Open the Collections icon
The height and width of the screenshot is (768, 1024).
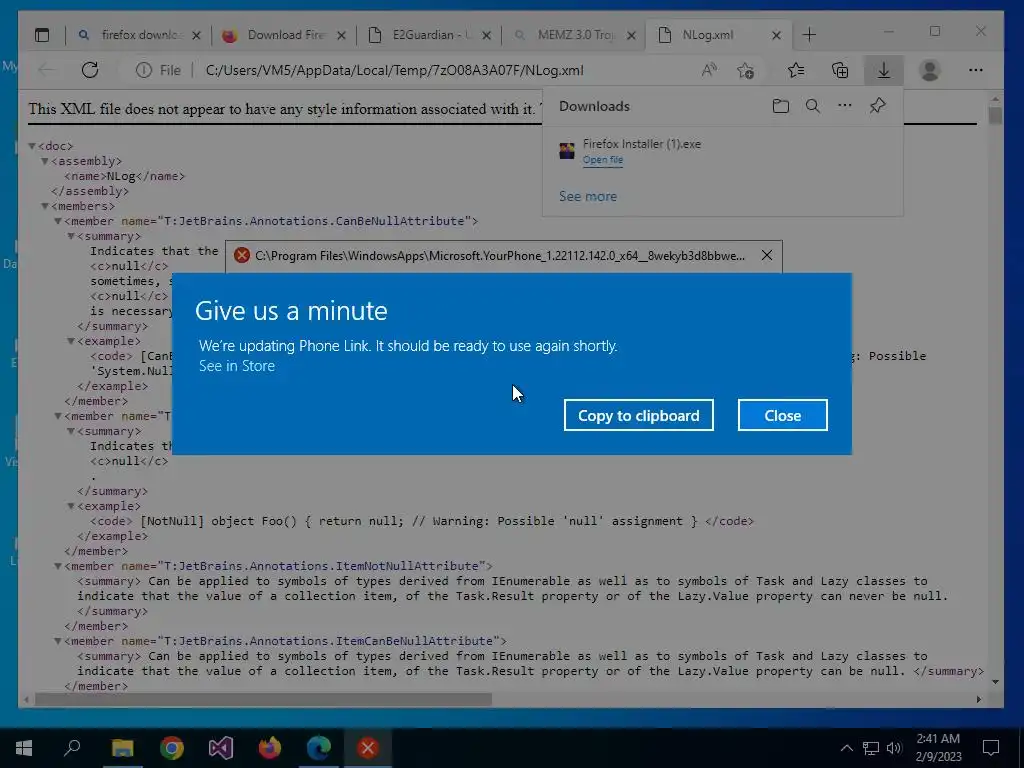tap(840, 71)
